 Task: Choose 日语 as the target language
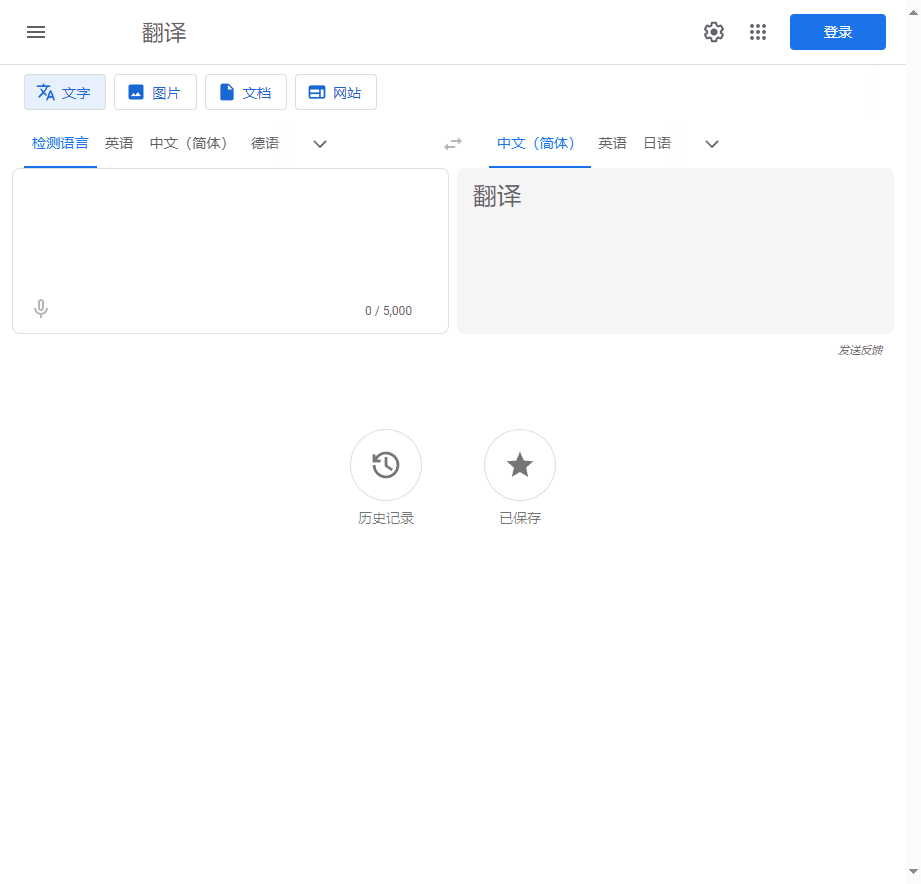pos(657,143)
